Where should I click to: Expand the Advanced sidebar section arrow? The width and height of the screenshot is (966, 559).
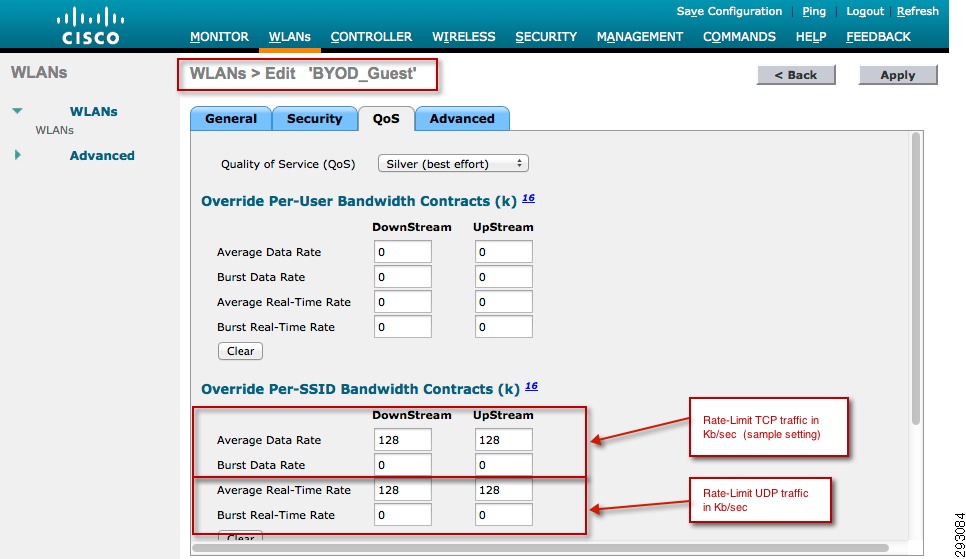click(17, 155)
